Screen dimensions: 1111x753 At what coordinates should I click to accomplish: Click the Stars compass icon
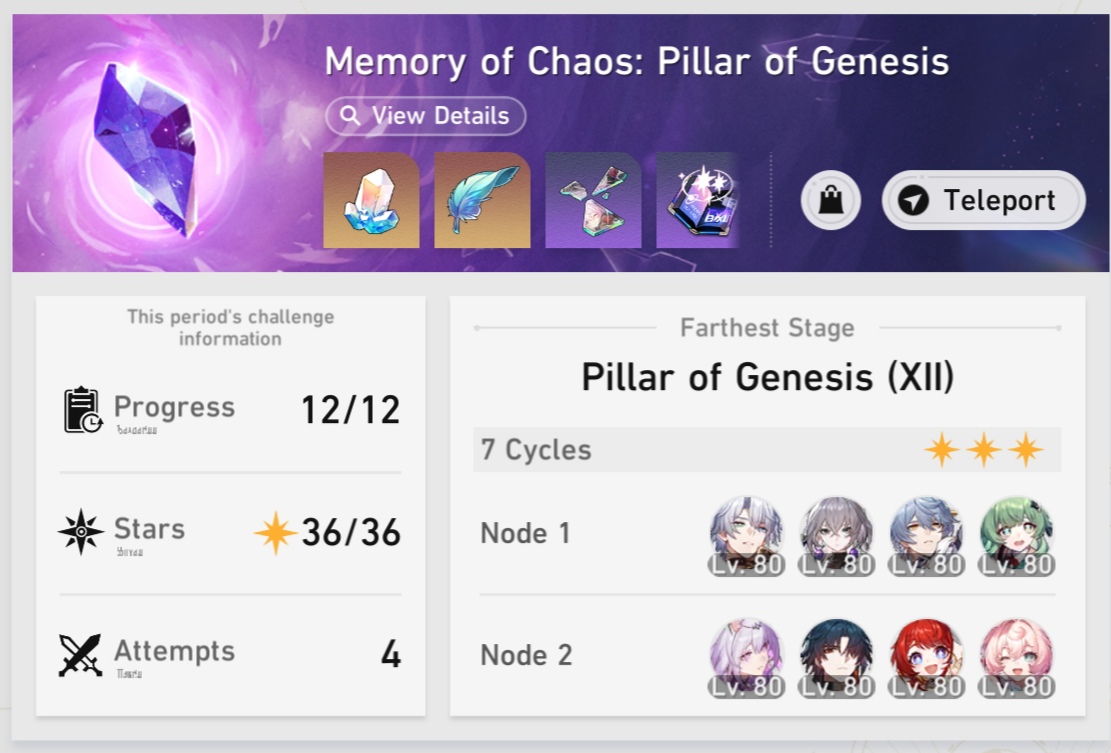(x=81, y=531)
